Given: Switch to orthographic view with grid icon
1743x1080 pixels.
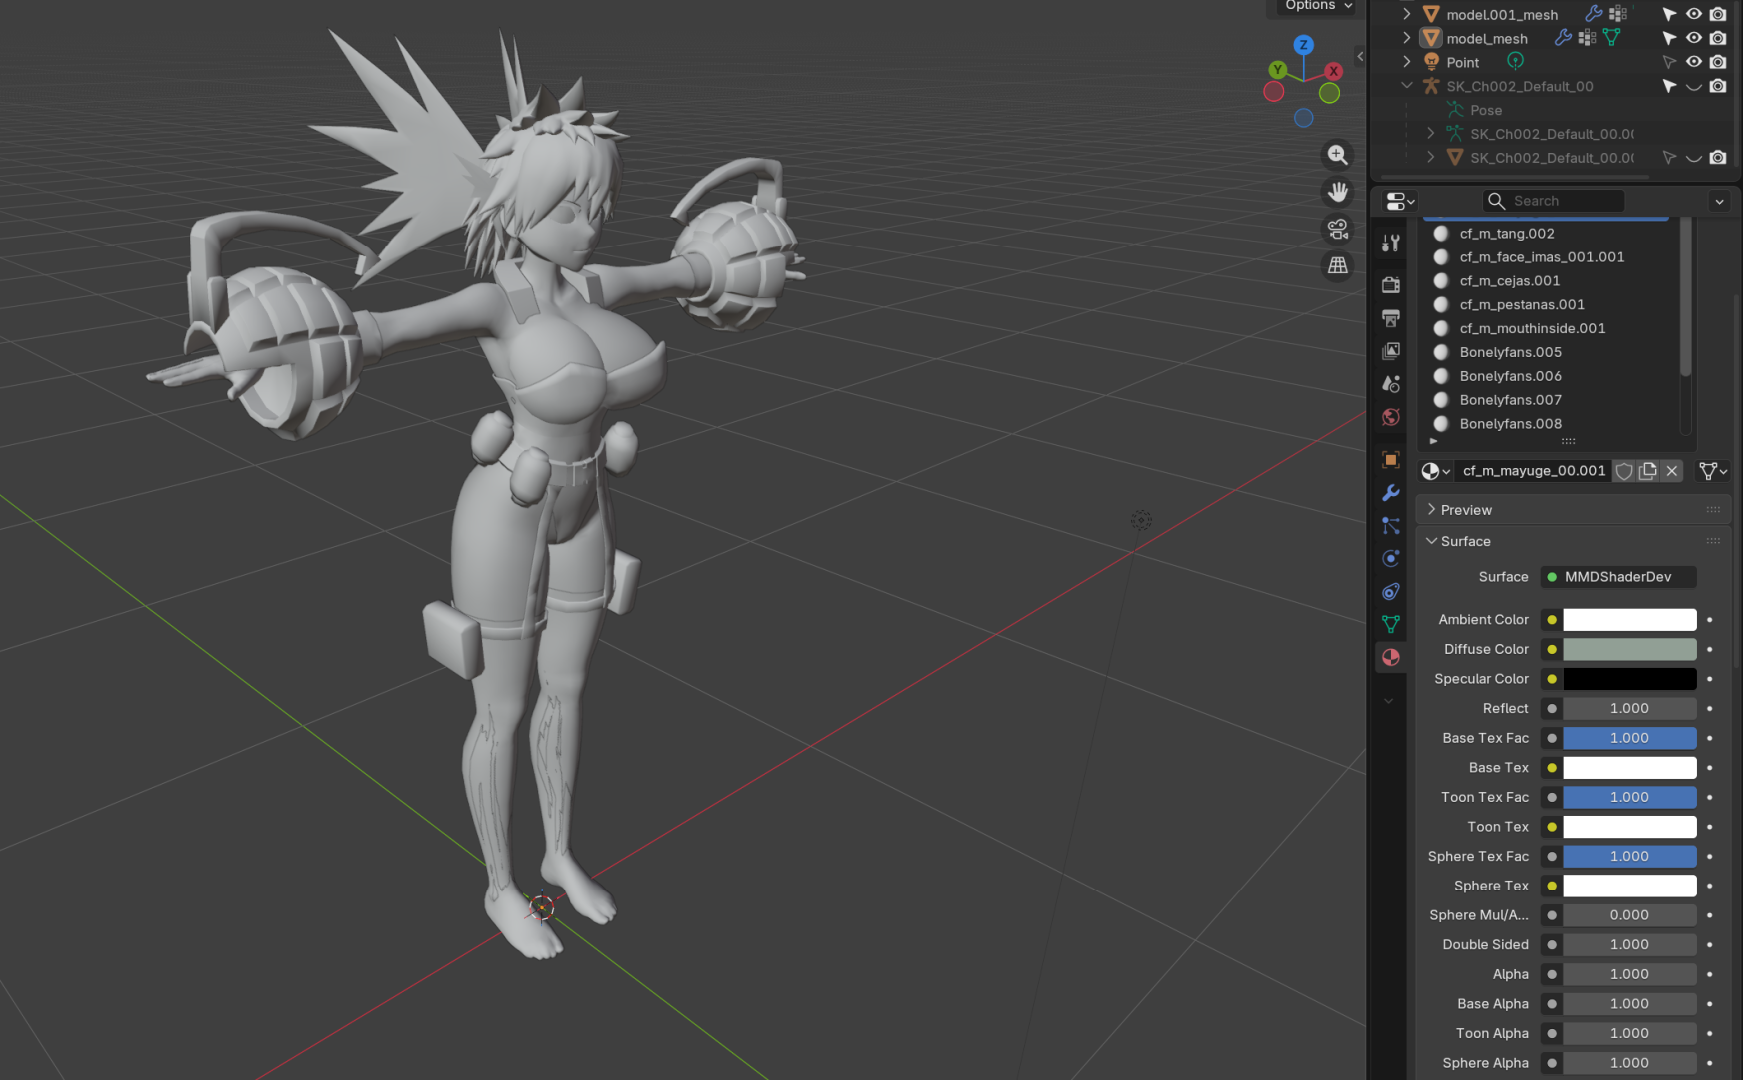Looking at the screenshot, I should (1337, 266).
